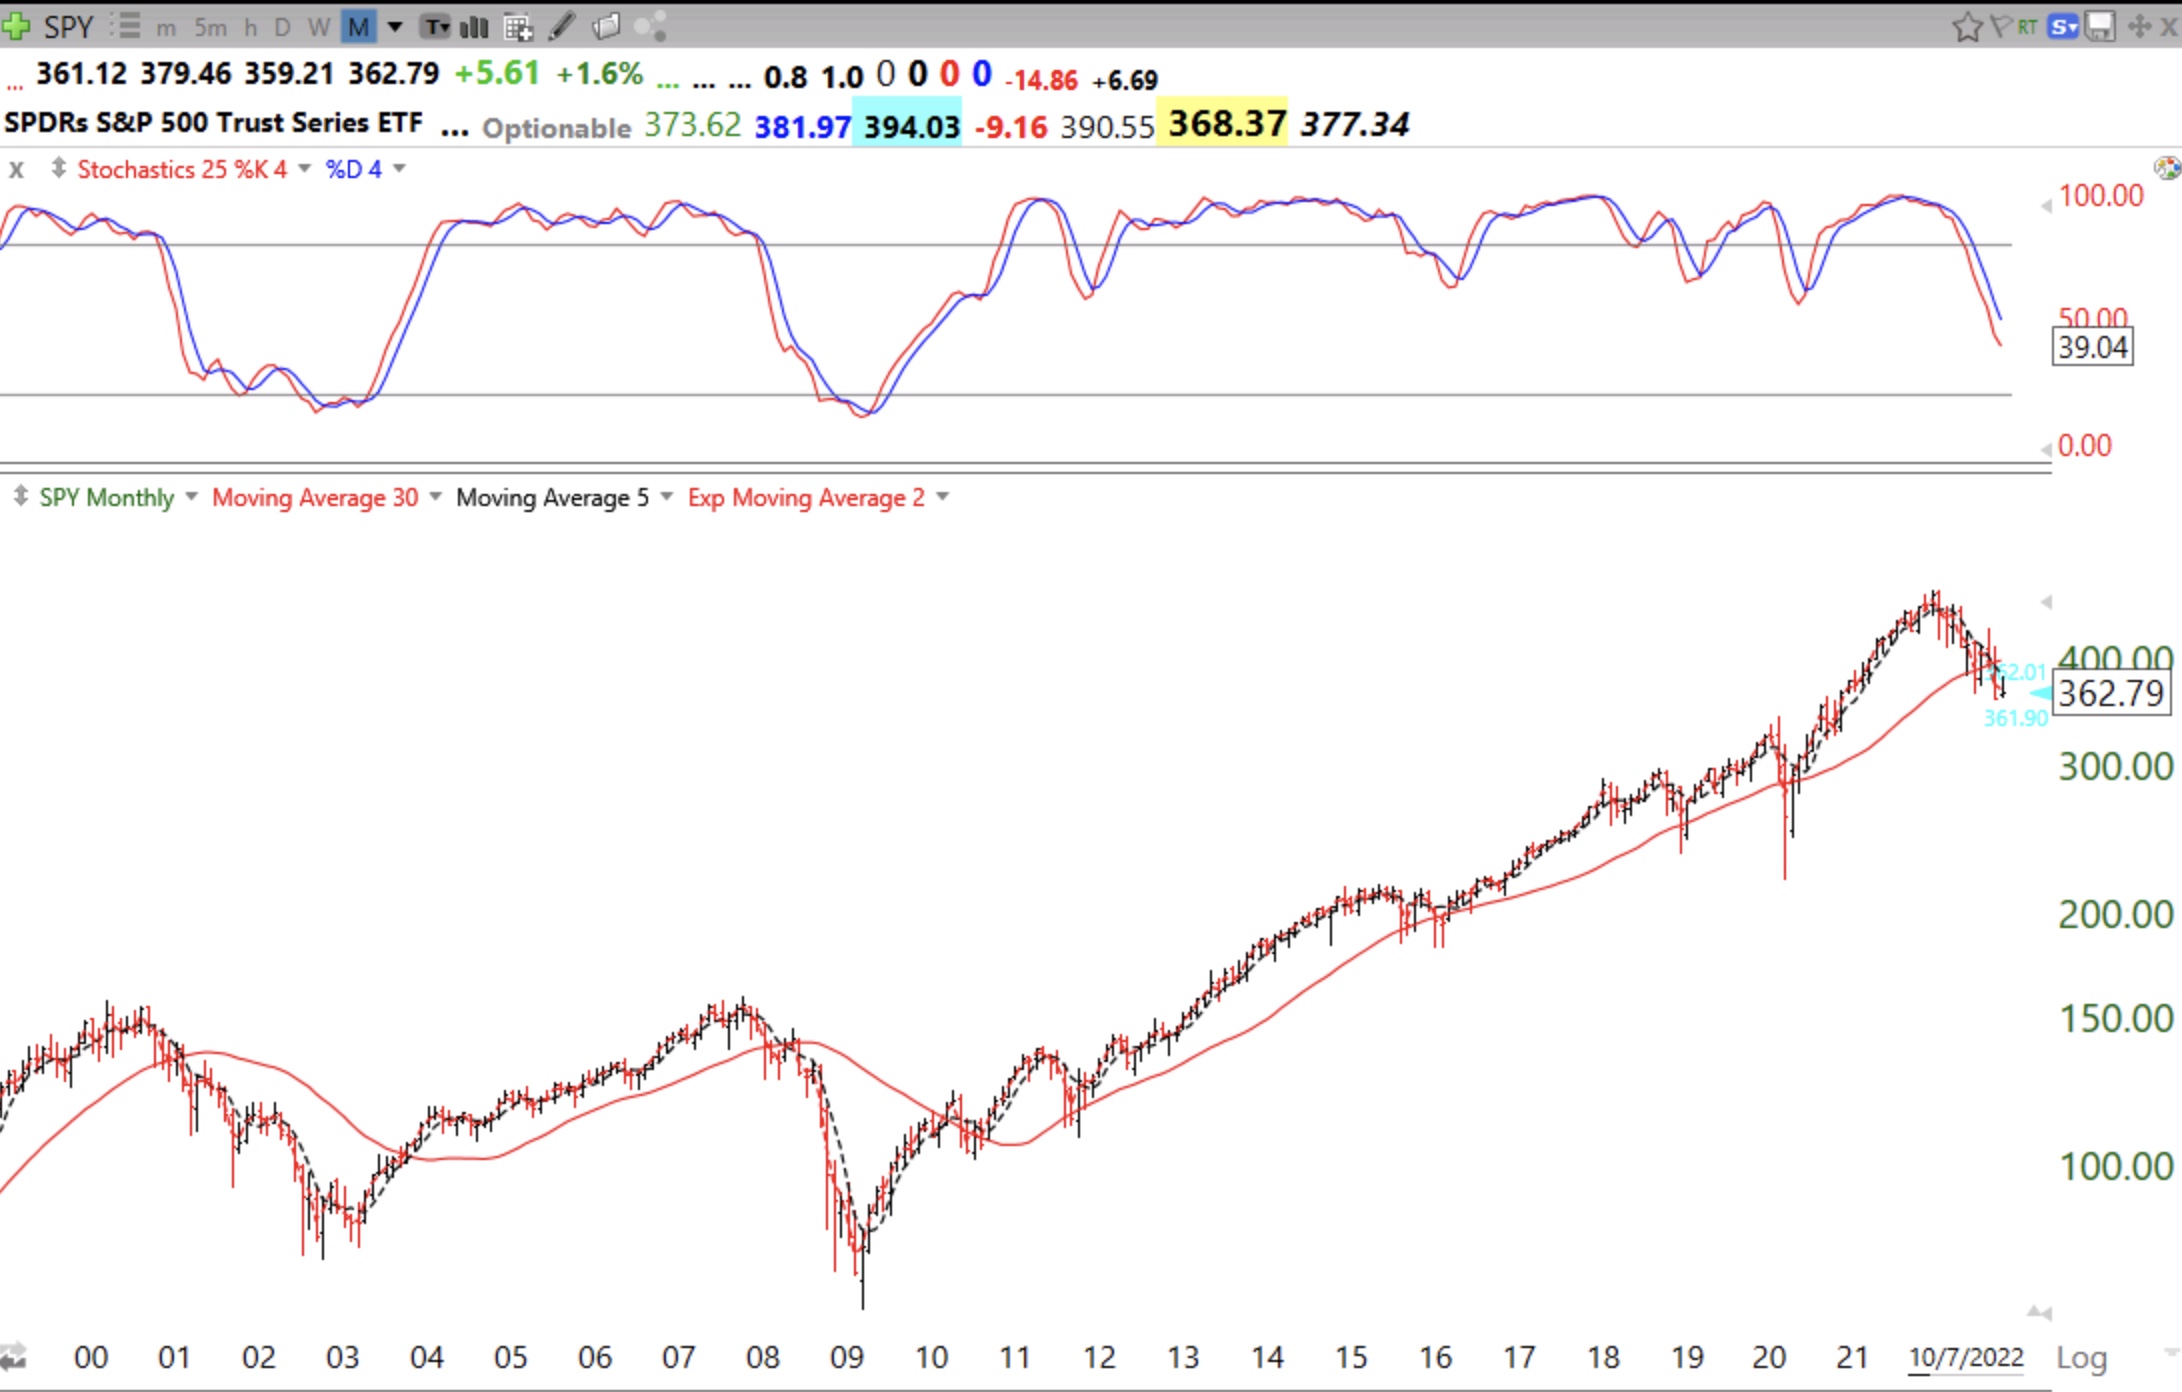The width and height of the screenshot is (2182, 1392).
Task: Click the flag marker icon
Action: point(2001,27)
